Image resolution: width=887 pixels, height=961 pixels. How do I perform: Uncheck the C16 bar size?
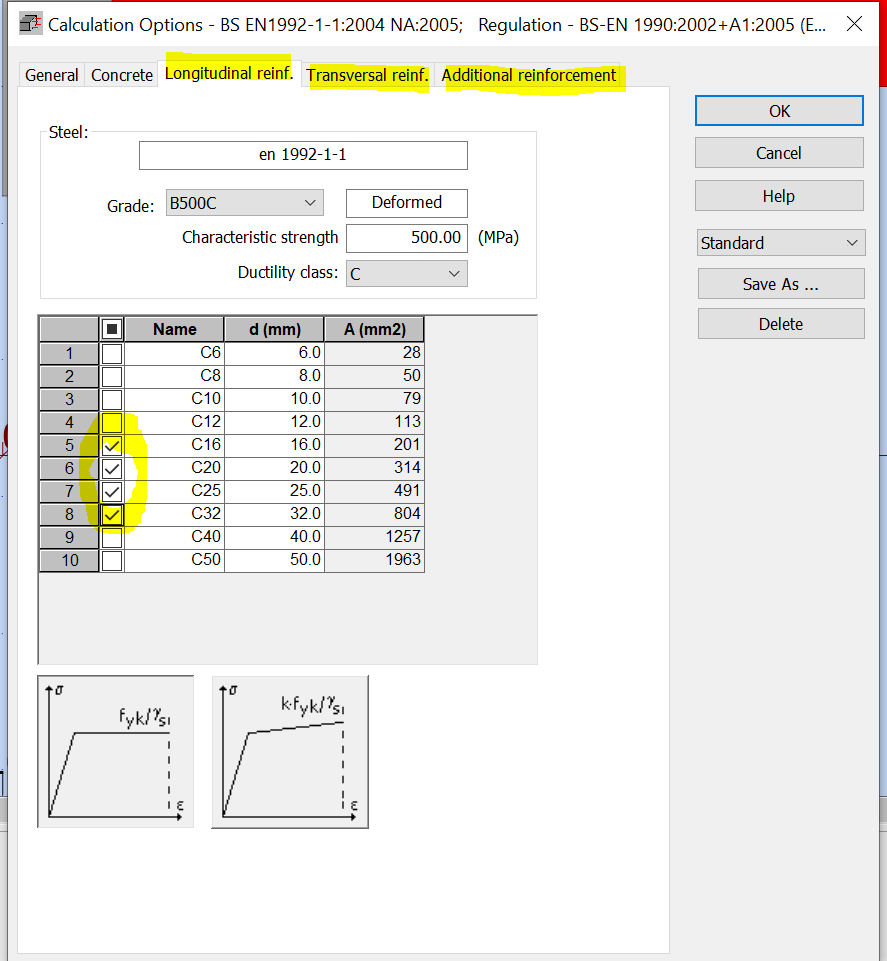tap(111, 444)
